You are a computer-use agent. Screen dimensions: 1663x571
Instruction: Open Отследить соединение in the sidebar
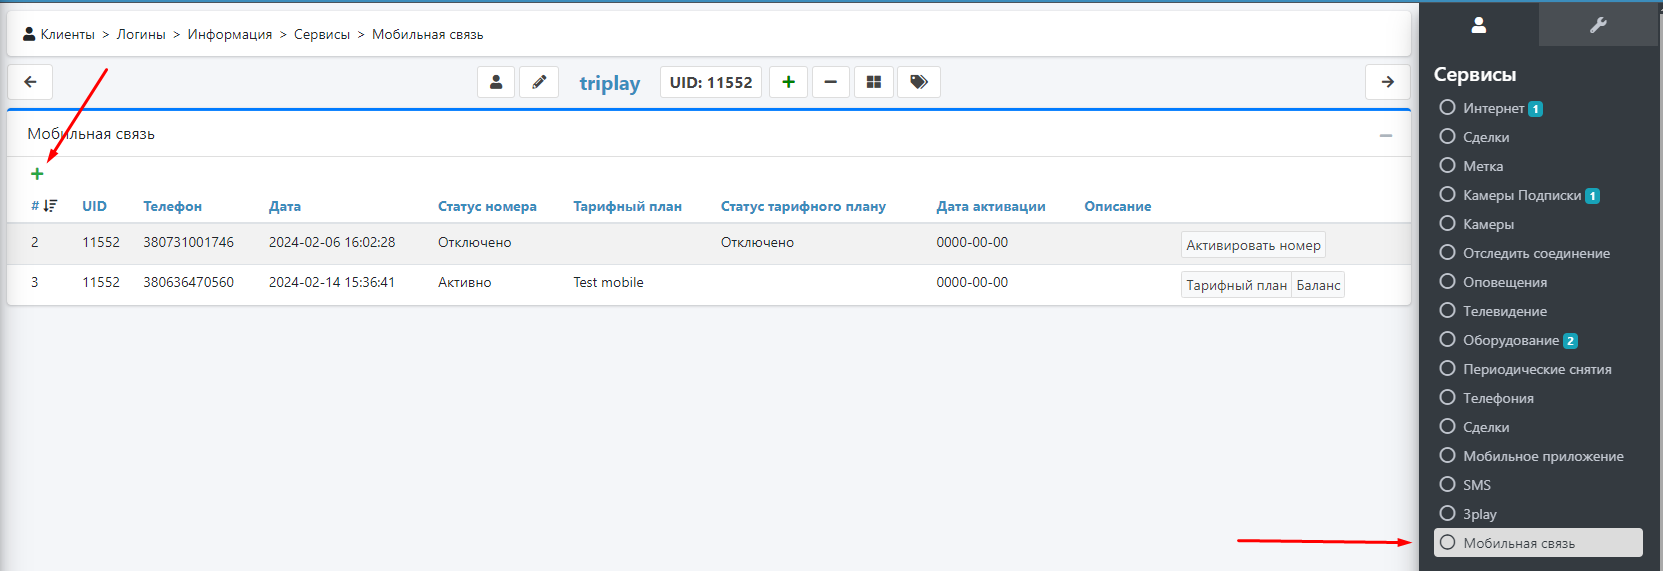1540,253
